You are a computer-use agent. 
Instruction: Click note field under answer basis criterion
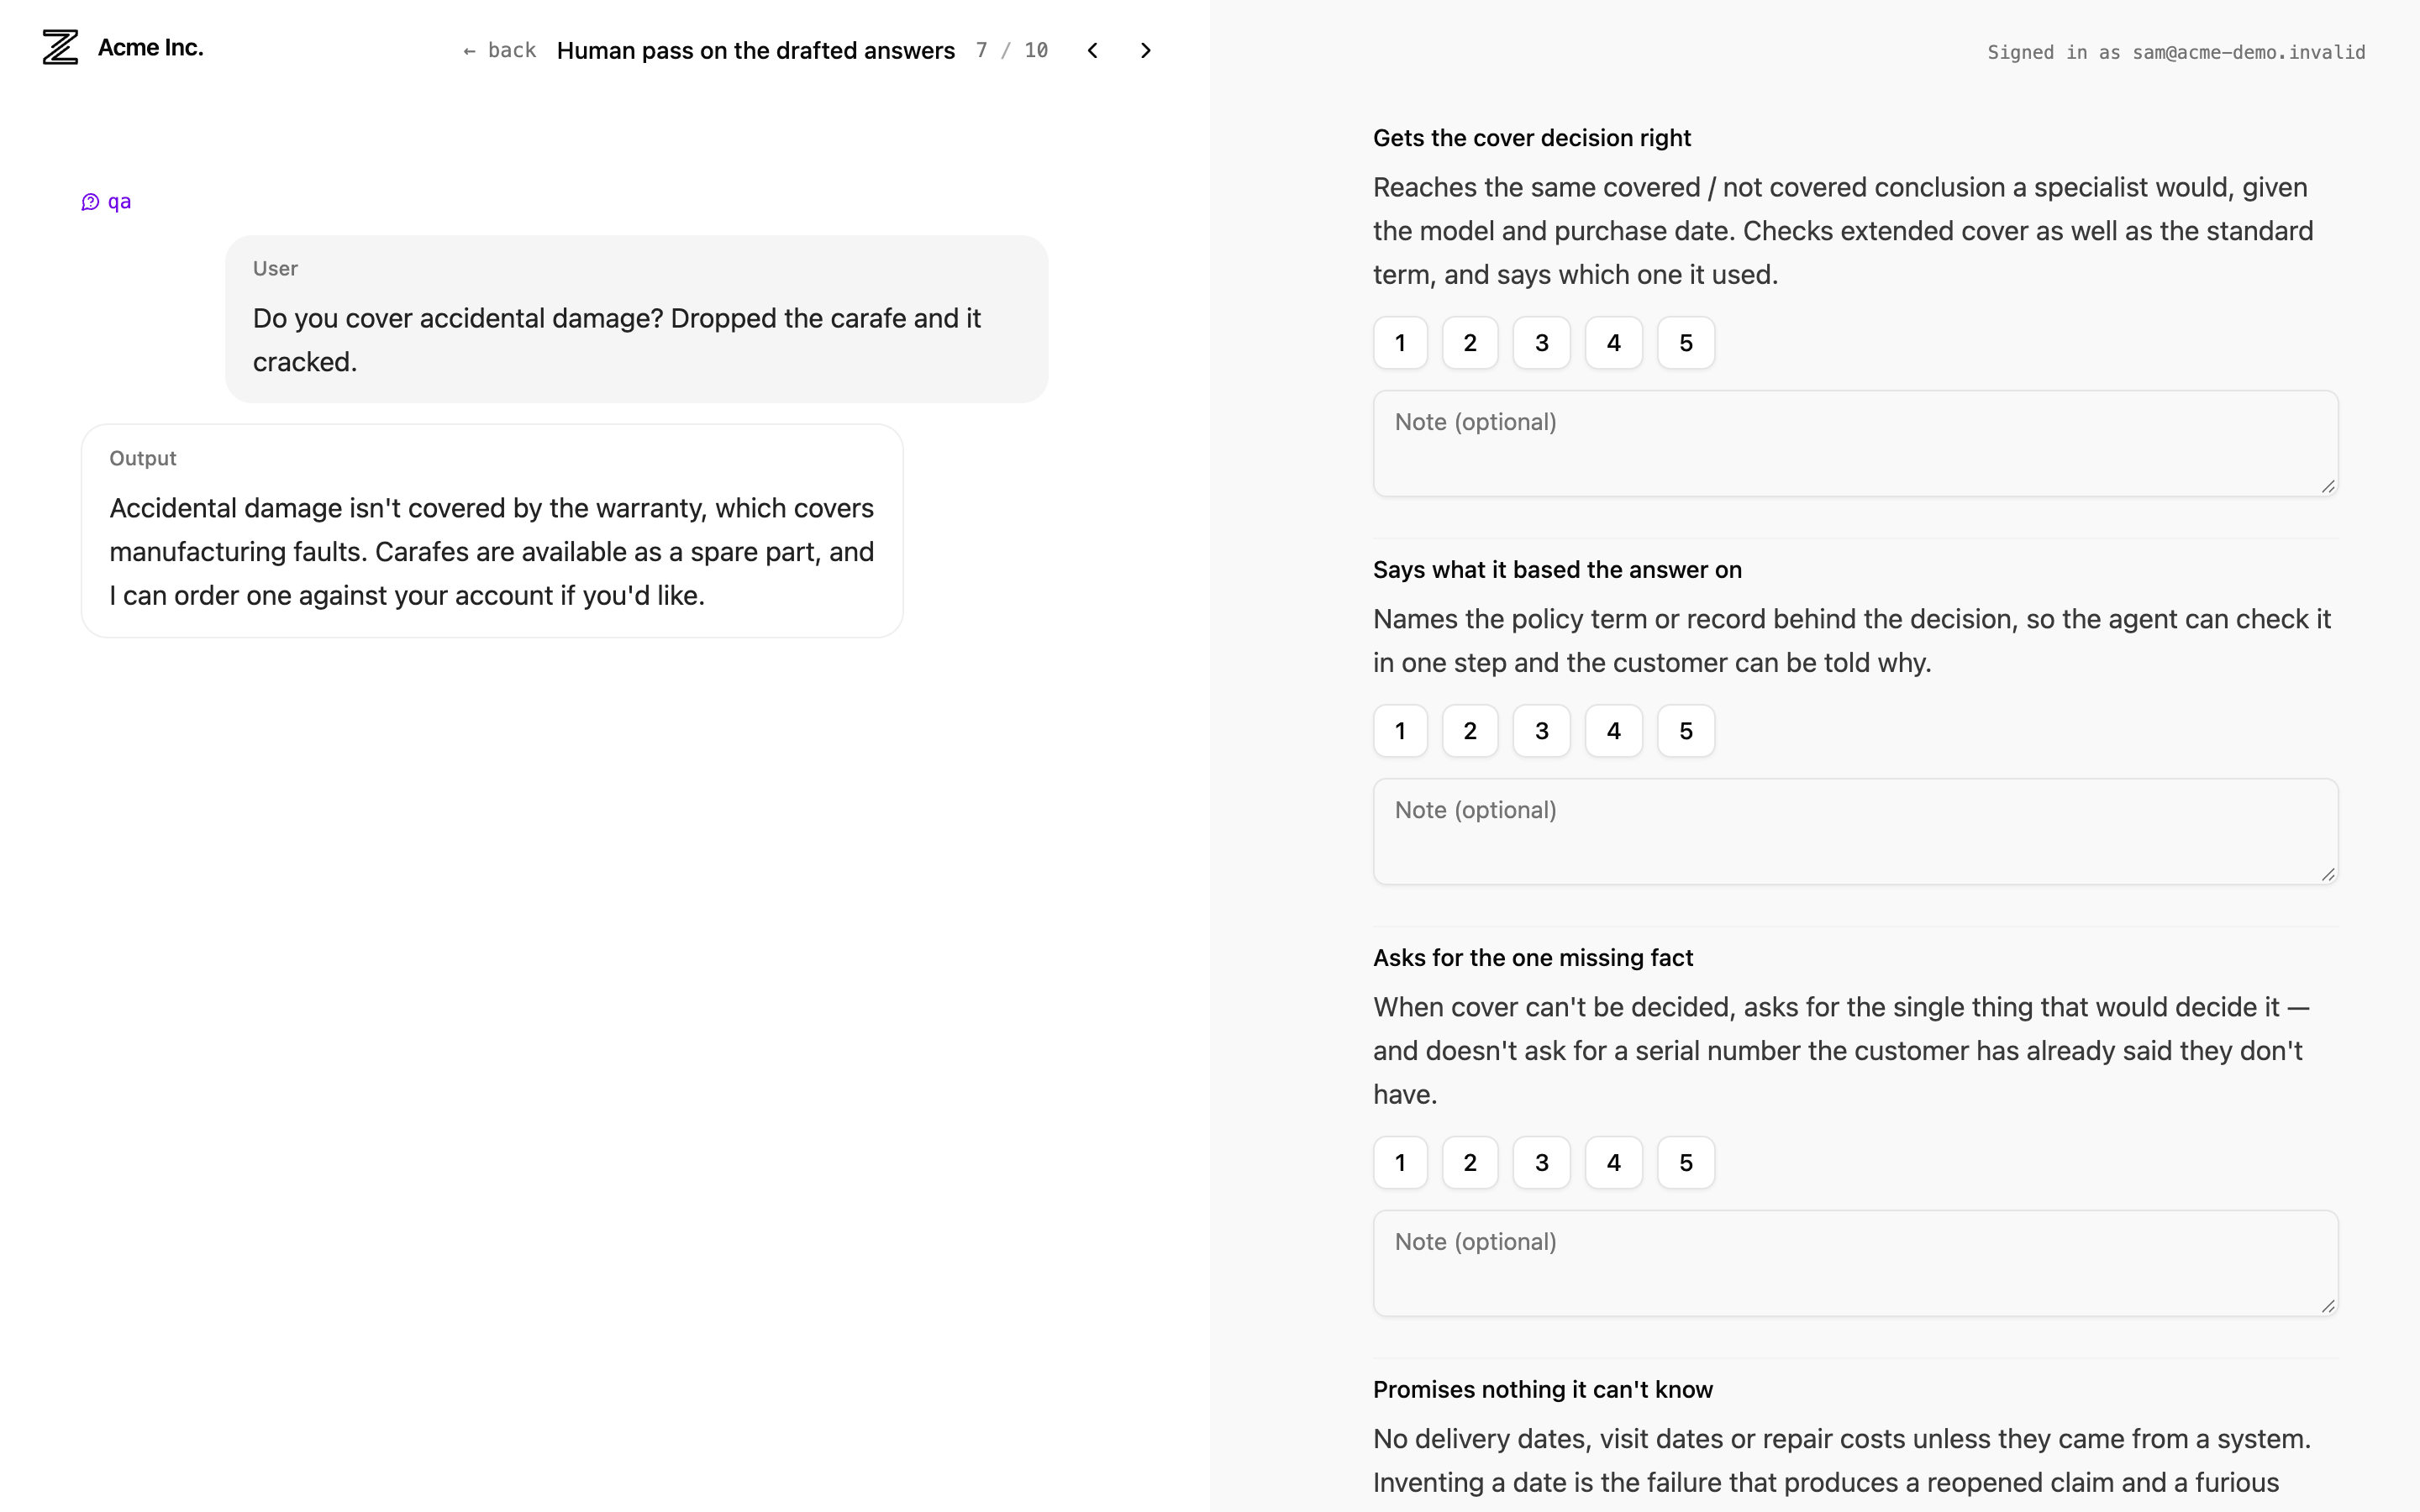tap(1855, 831)
